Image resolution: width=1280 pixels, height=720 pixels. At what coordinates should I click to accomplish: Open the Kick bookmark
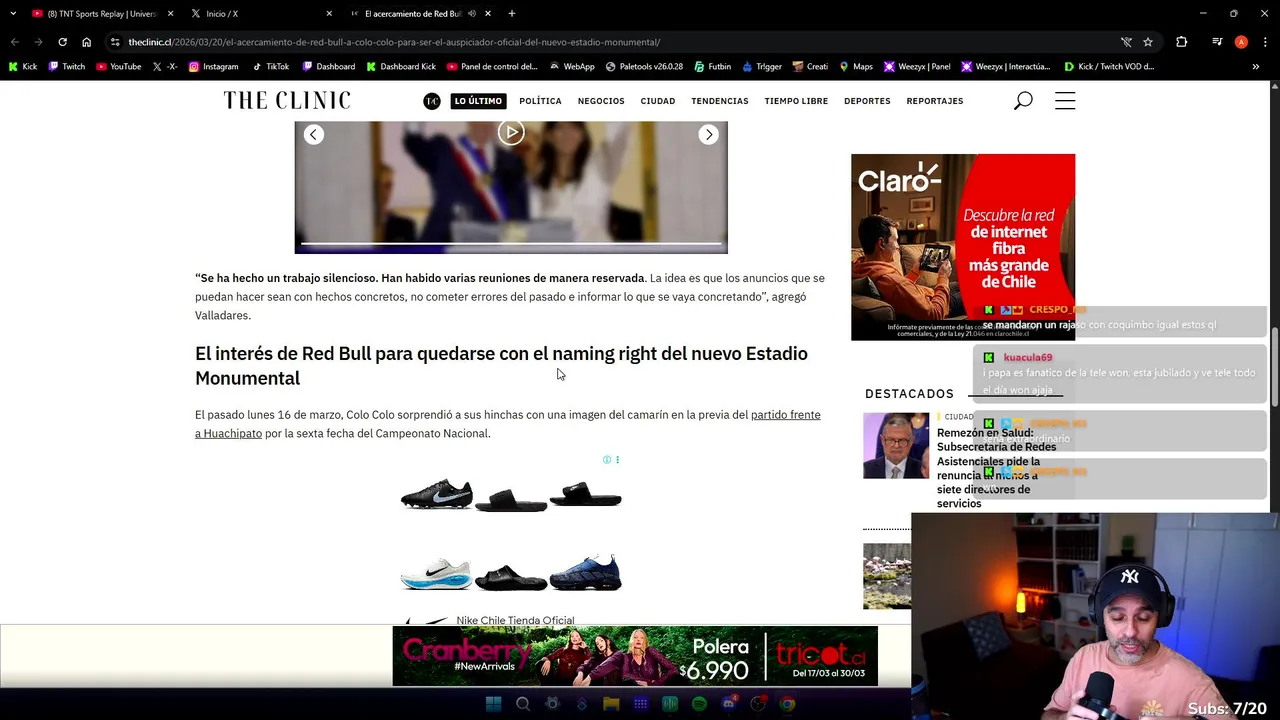coord(23,67)
